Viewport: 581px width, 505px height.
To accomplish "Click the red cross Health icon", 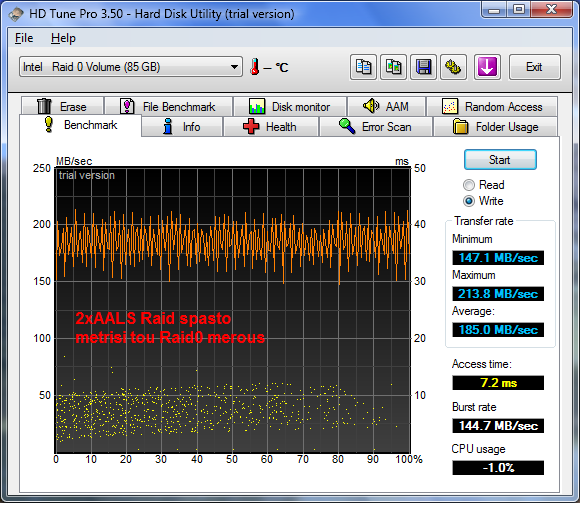I will click(251, 126).
